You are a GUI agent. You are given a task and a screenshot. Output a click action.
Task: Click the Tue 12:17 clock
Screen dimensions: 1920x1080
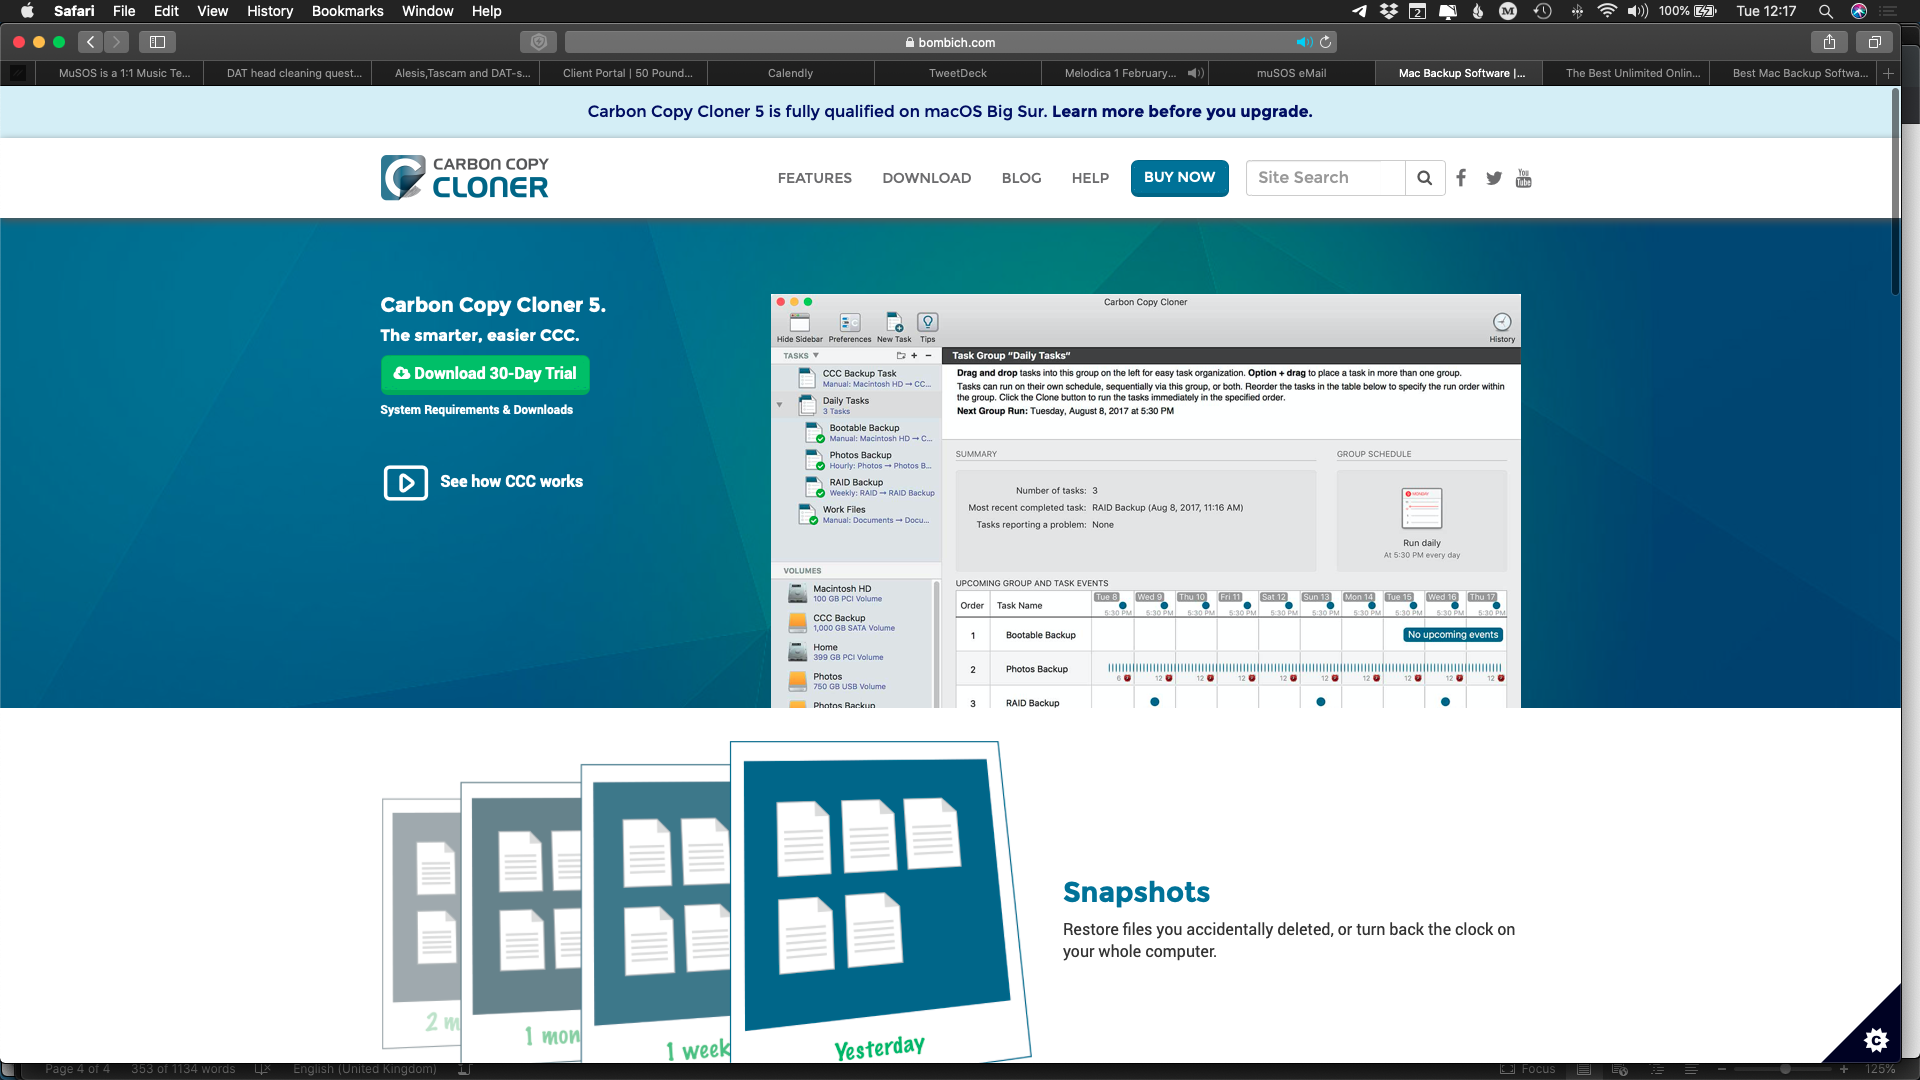[x=1766, y=11]
